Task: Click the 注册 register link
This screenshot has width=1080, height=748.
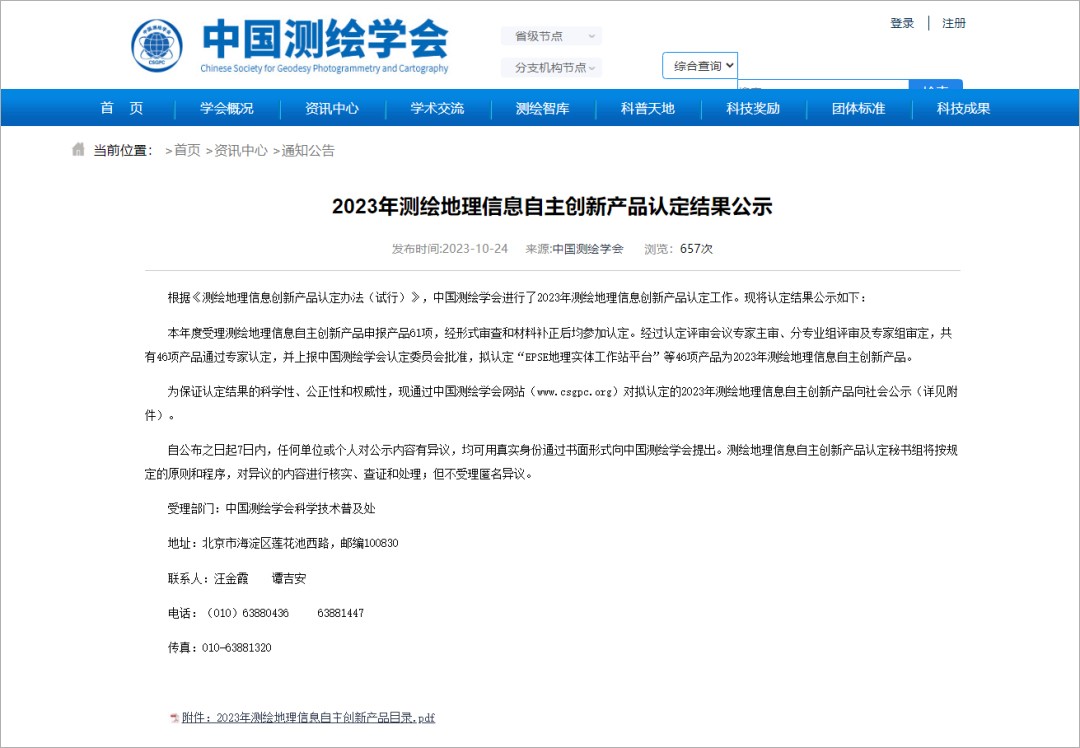Action: (x=953, y=22)
